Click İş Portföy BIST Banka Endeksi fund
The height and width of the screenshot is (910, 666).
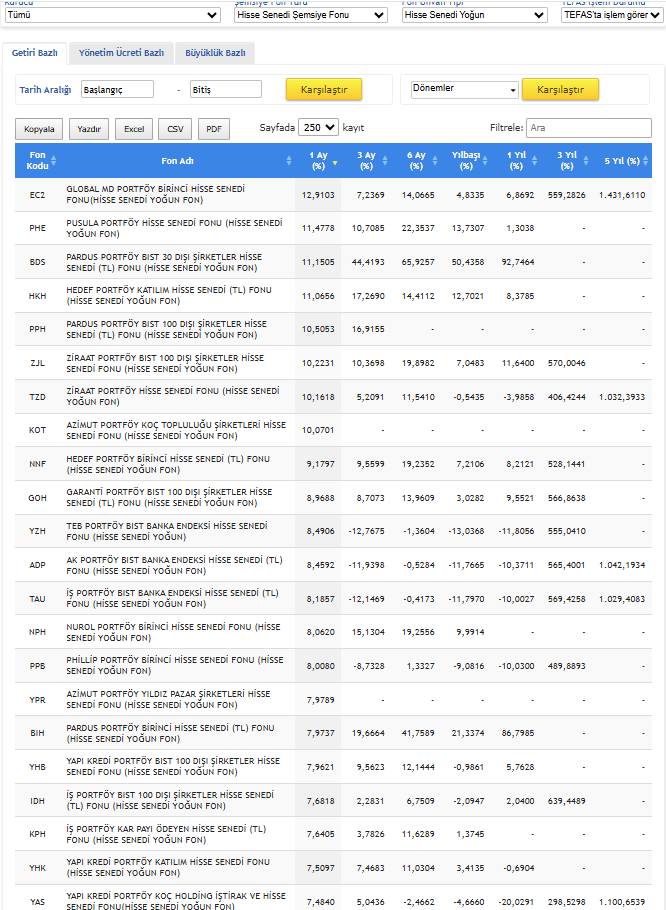pyautogui.click(x=172, y=598)
